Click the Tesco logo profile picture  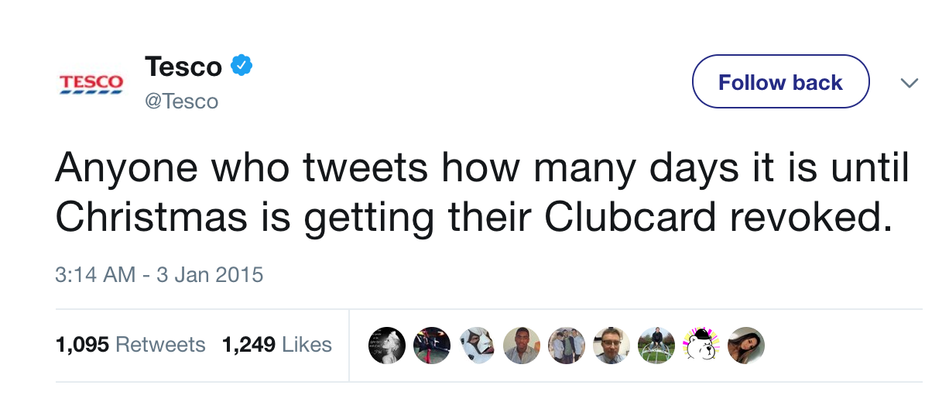tap(91, 83)
